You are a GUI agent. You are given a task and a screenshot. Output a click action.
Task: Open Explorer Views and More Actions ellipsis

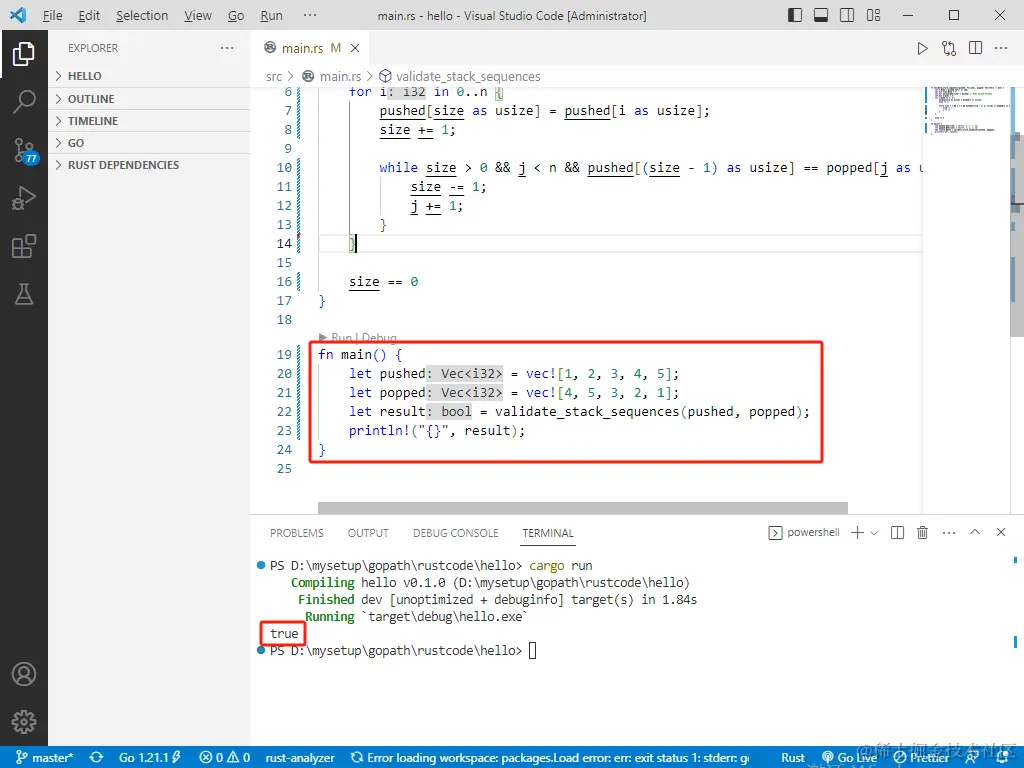pos(227,48)
